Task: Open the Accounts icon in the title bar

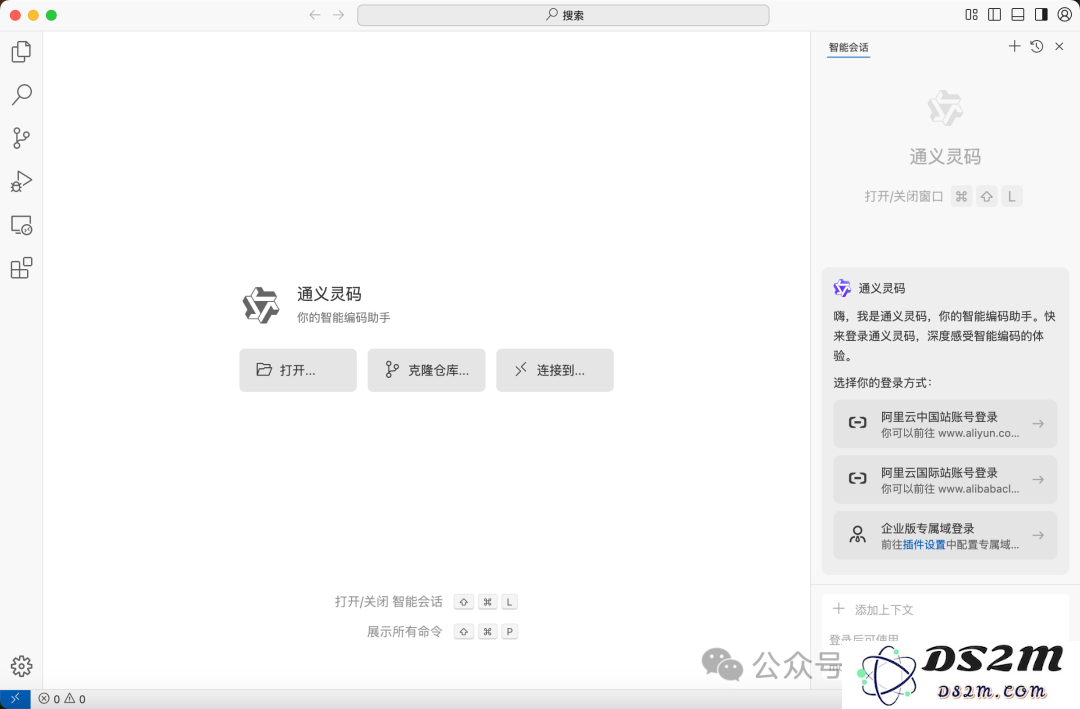Action: tap(1064, 14)
